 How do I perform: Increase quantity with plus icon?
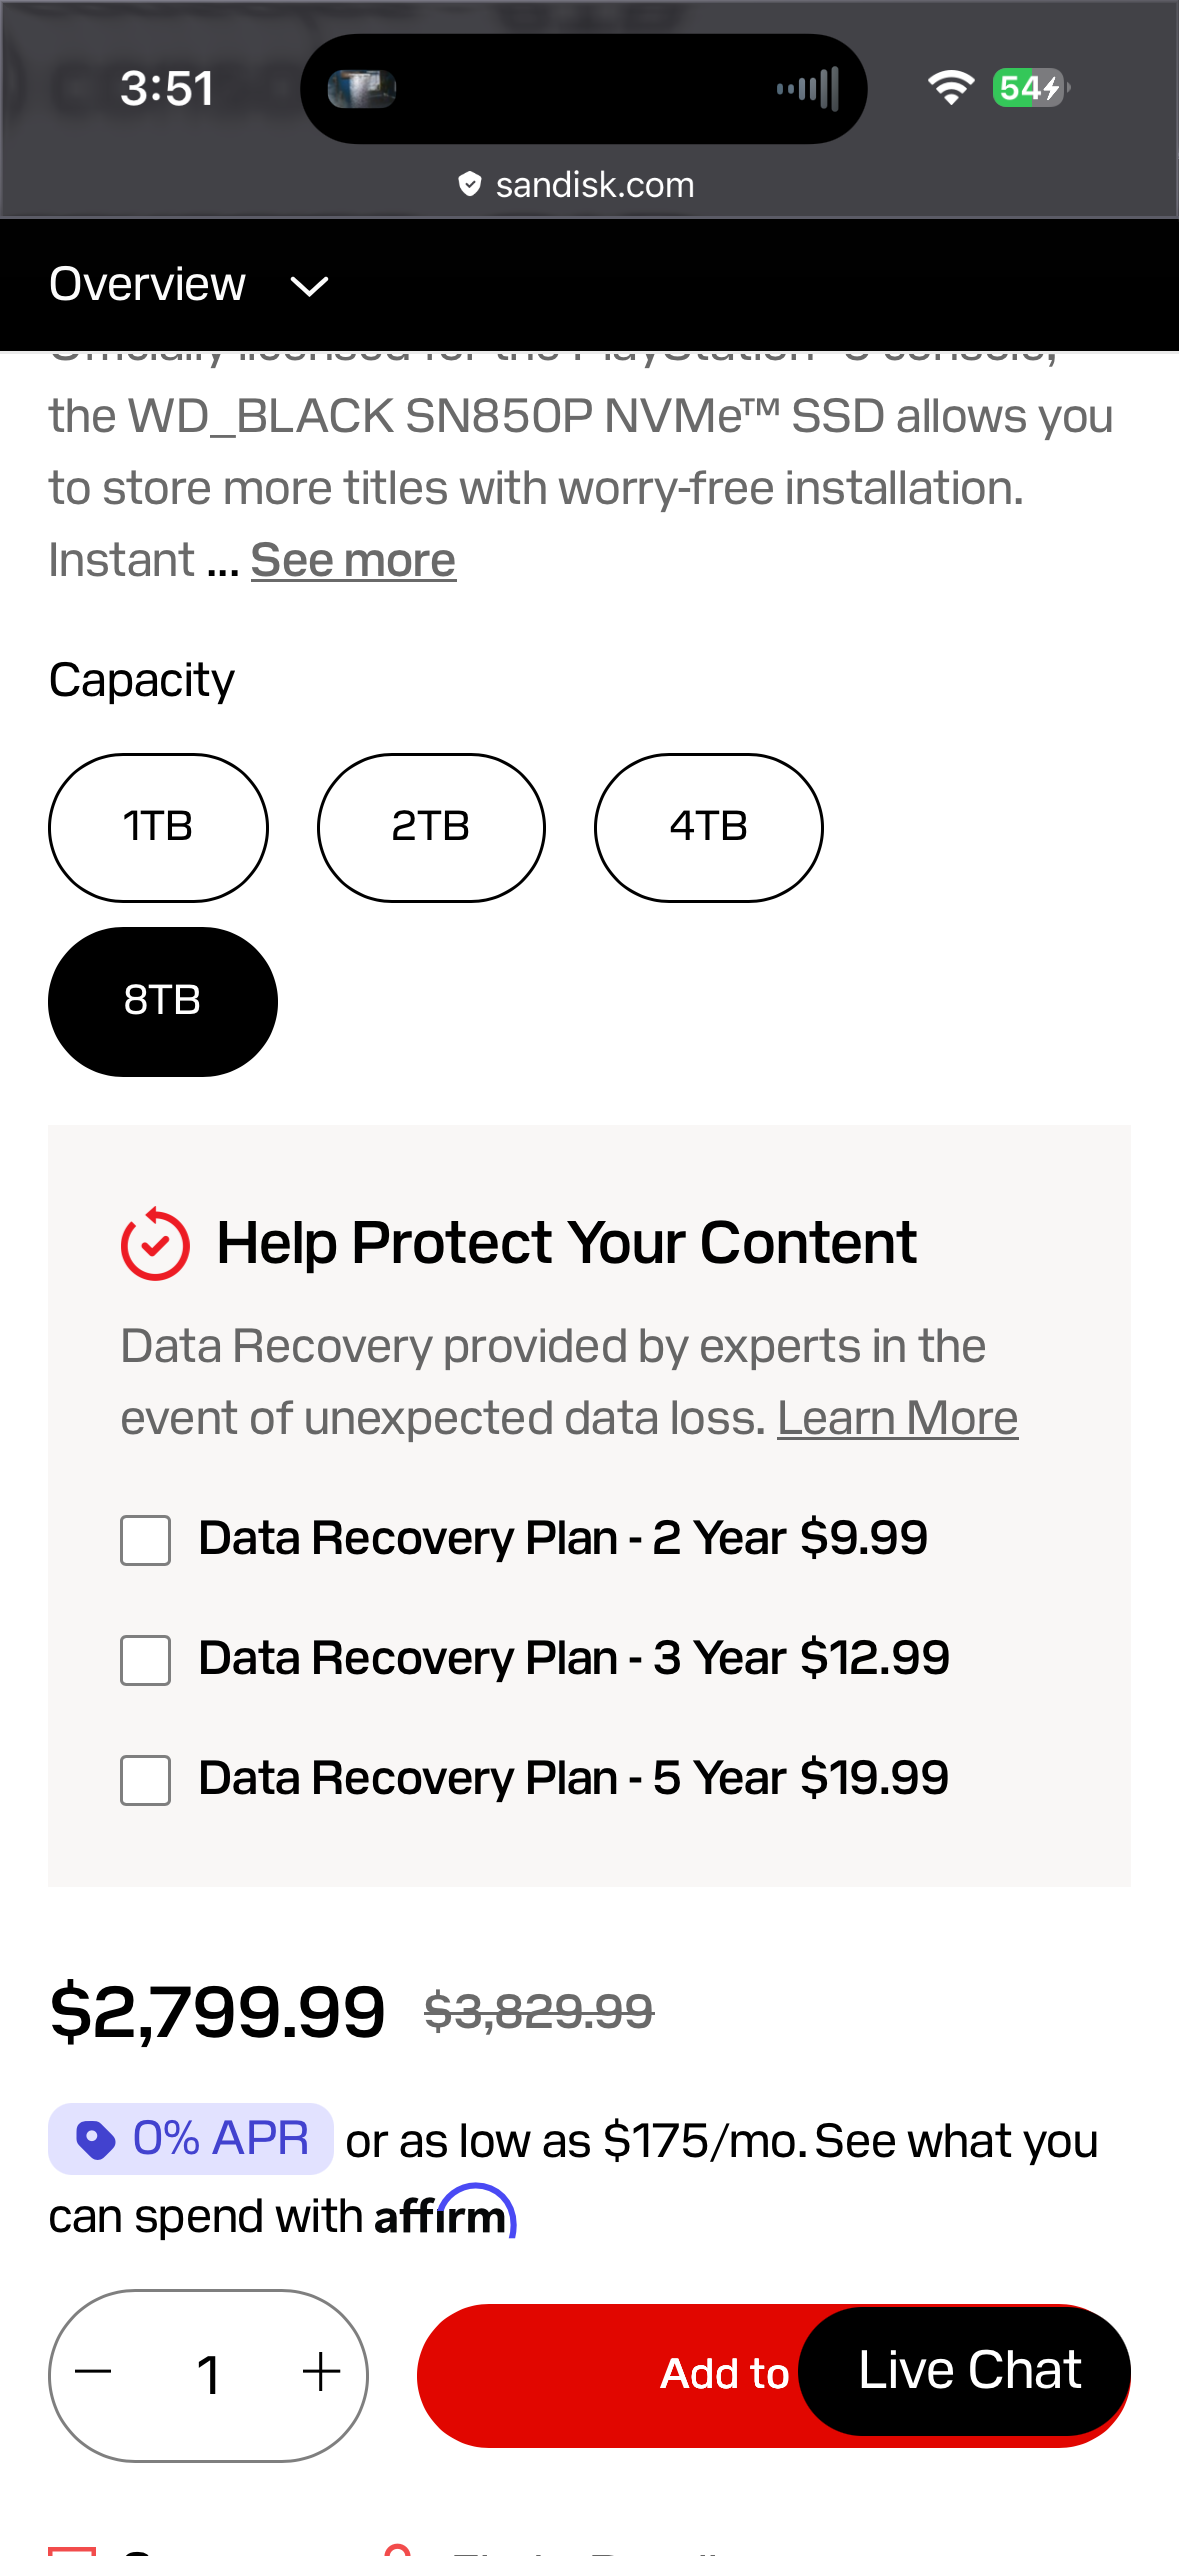321,2372
